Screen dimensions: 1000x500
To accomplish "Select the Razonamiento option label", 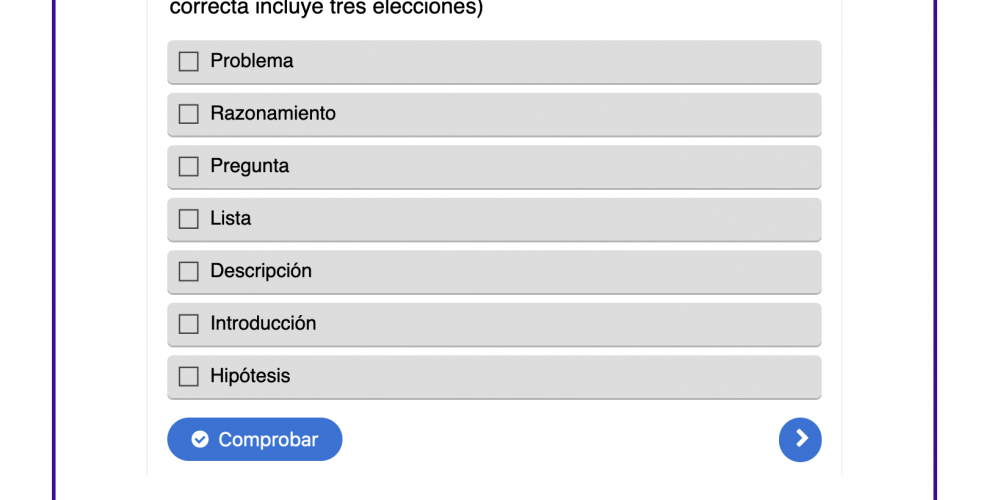I will 273,114.
